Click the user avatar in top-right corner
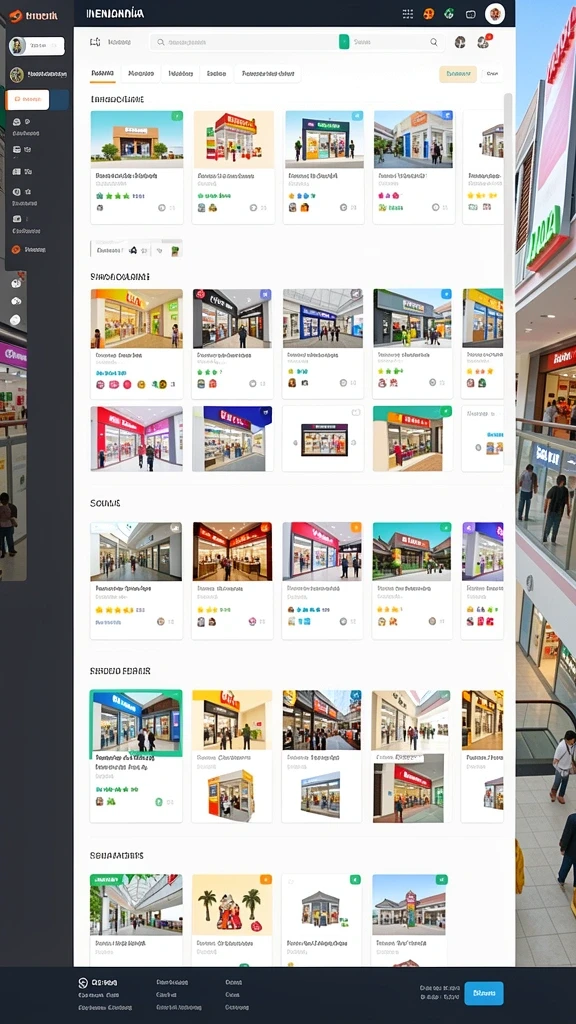This screenshot has width=576, height=1024. 495,13
